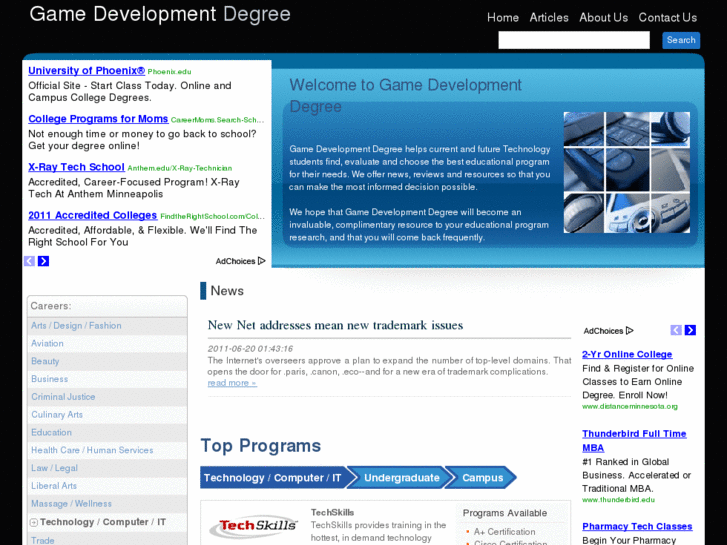This screenshot has width=727, height=545.
Task: Open Arts / Design / Fashion career category
Action: click(x=76, y=326)
